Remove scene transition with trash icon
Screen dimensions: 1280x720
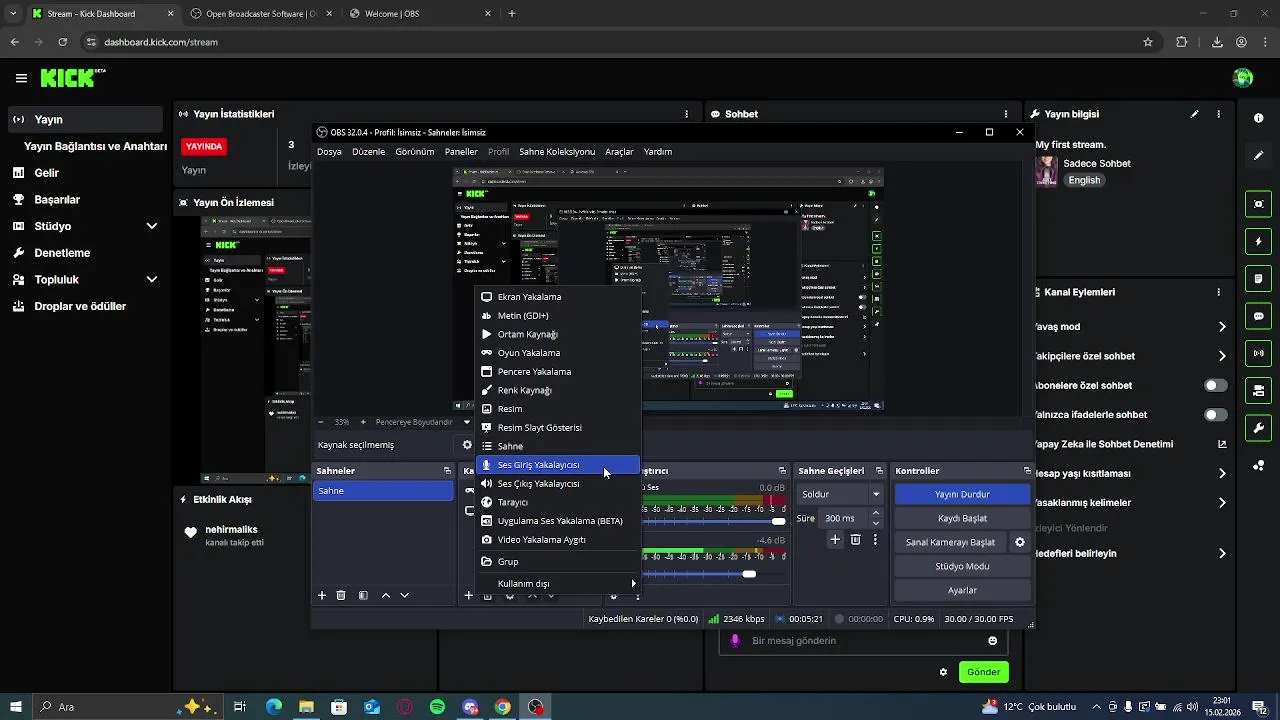855,539
